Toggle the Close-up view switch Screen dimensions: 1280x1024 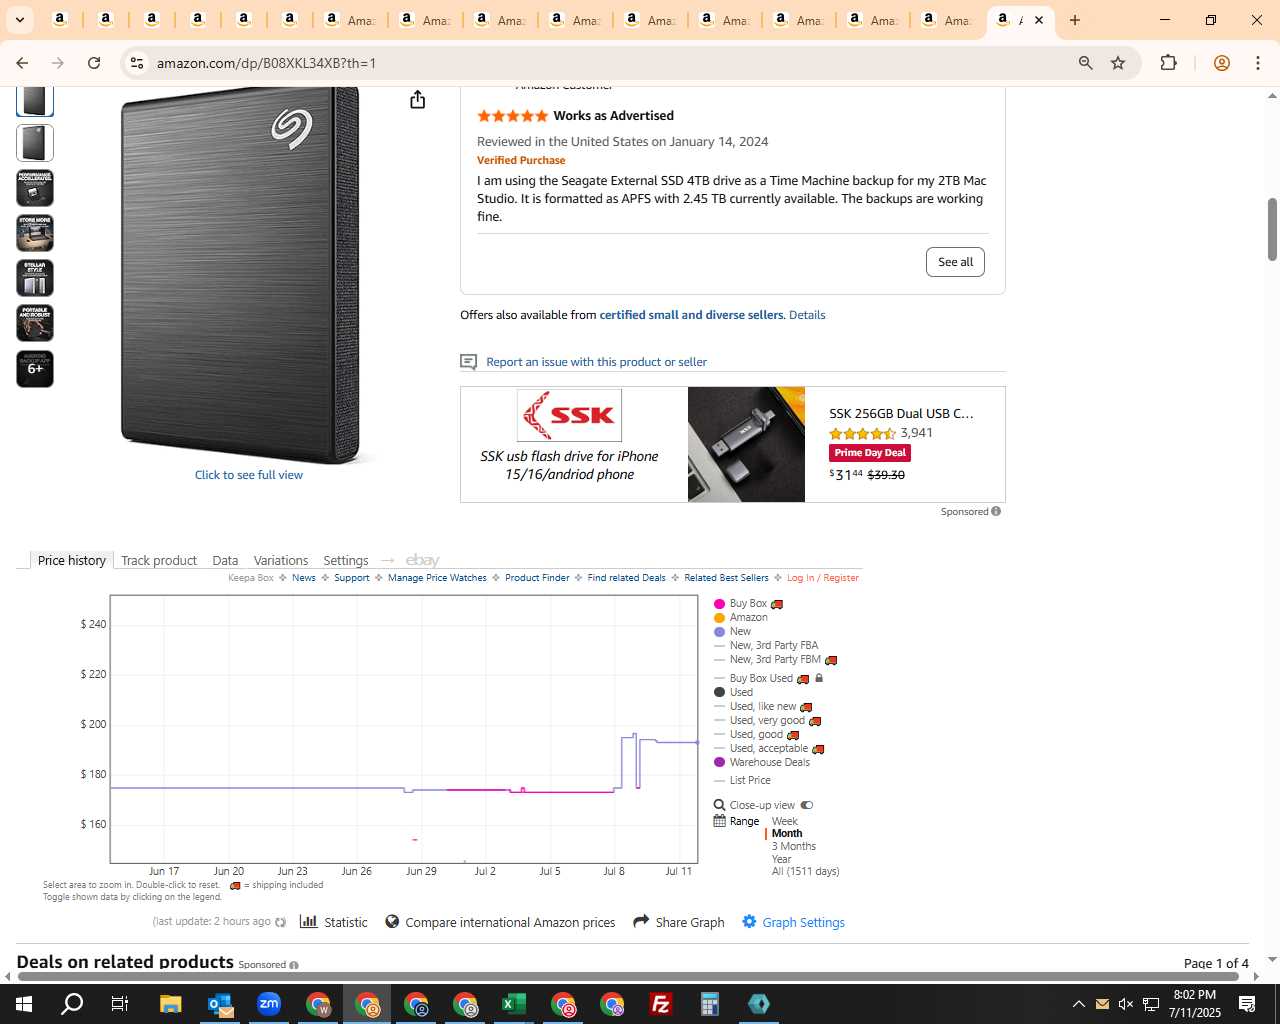[x=807, y=805]
